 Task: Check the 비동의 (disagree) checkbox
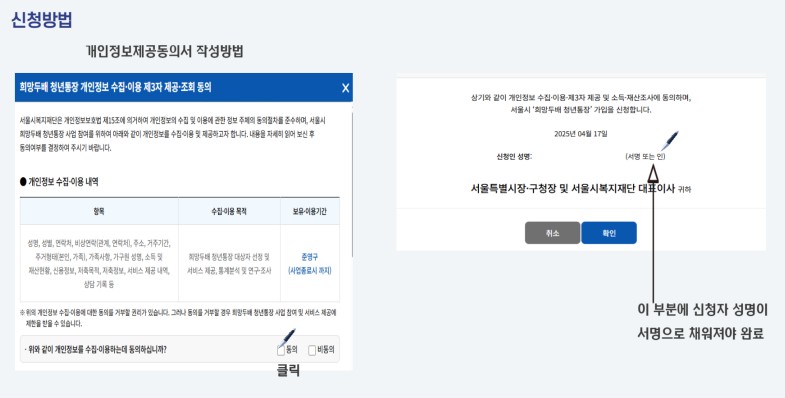[312, 350]
